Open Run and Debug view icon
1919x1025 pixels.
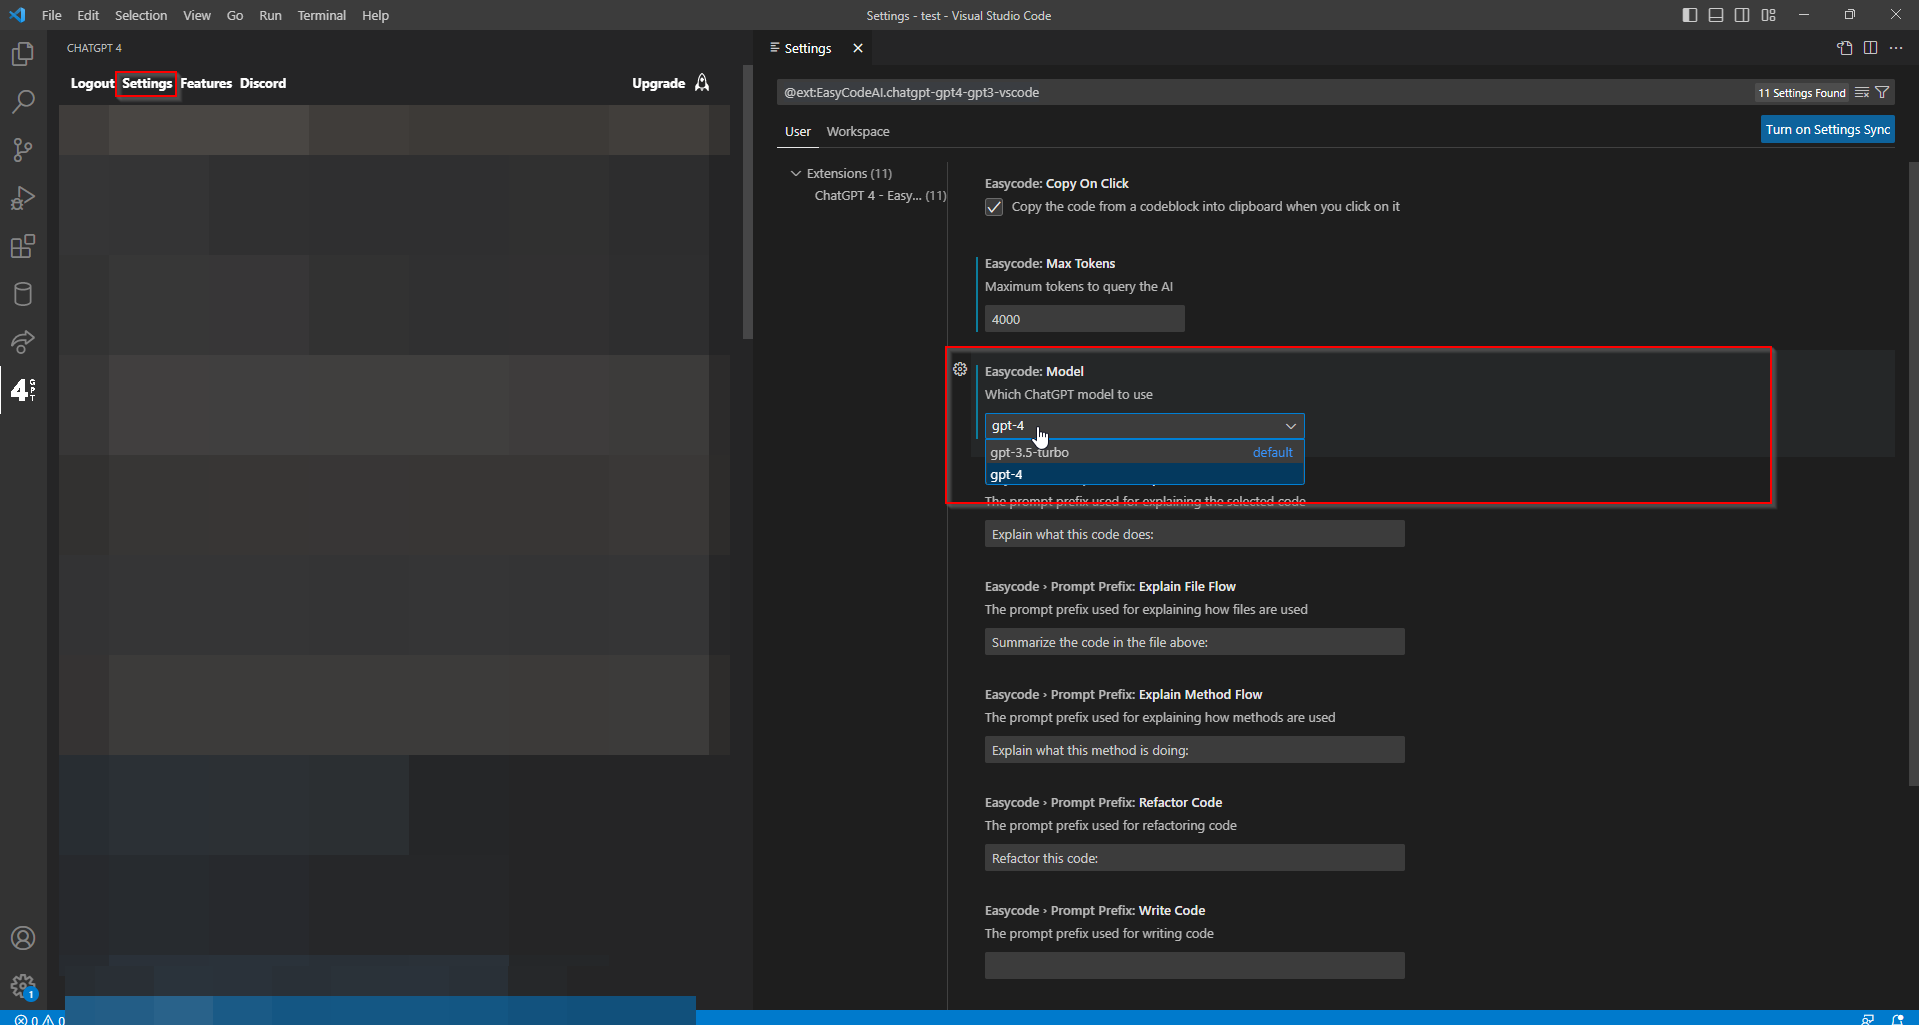pos(23,198)
